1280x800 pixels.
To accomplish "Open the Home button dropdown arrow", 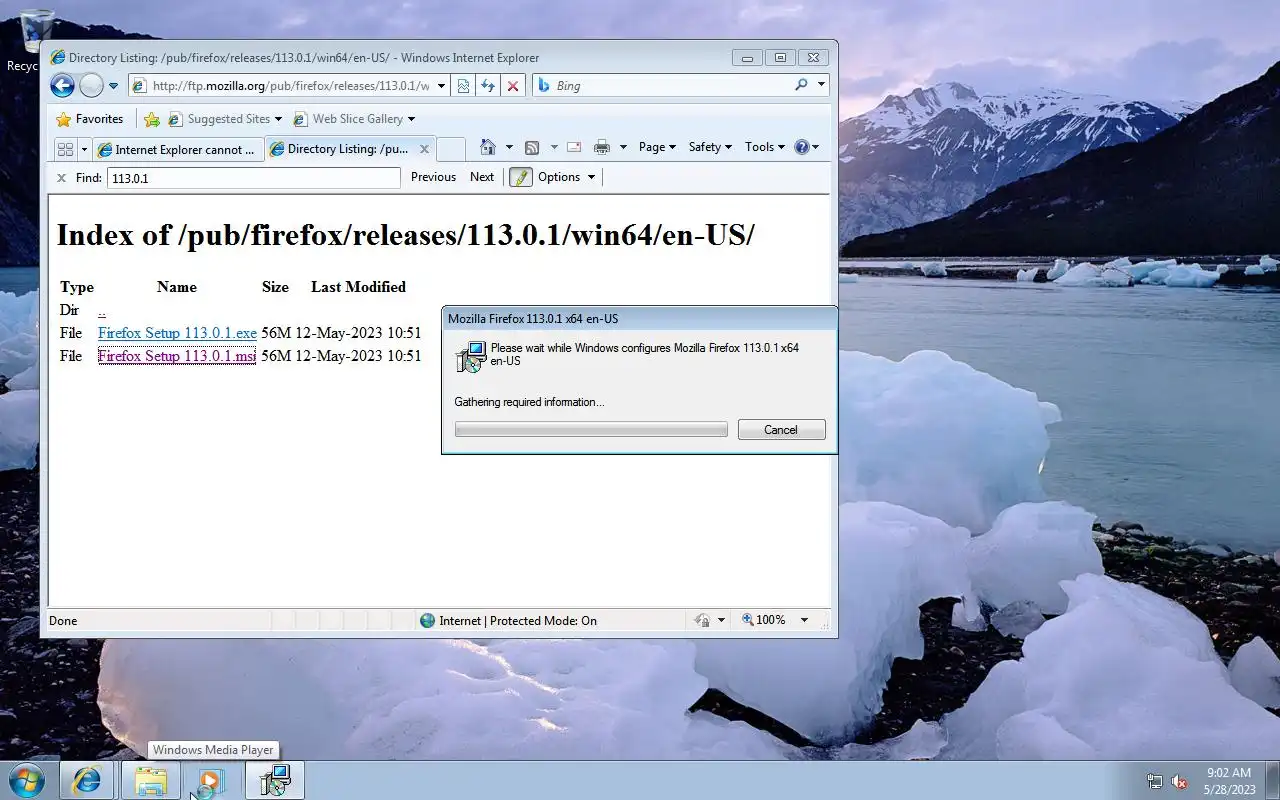I will coord(509,147).
